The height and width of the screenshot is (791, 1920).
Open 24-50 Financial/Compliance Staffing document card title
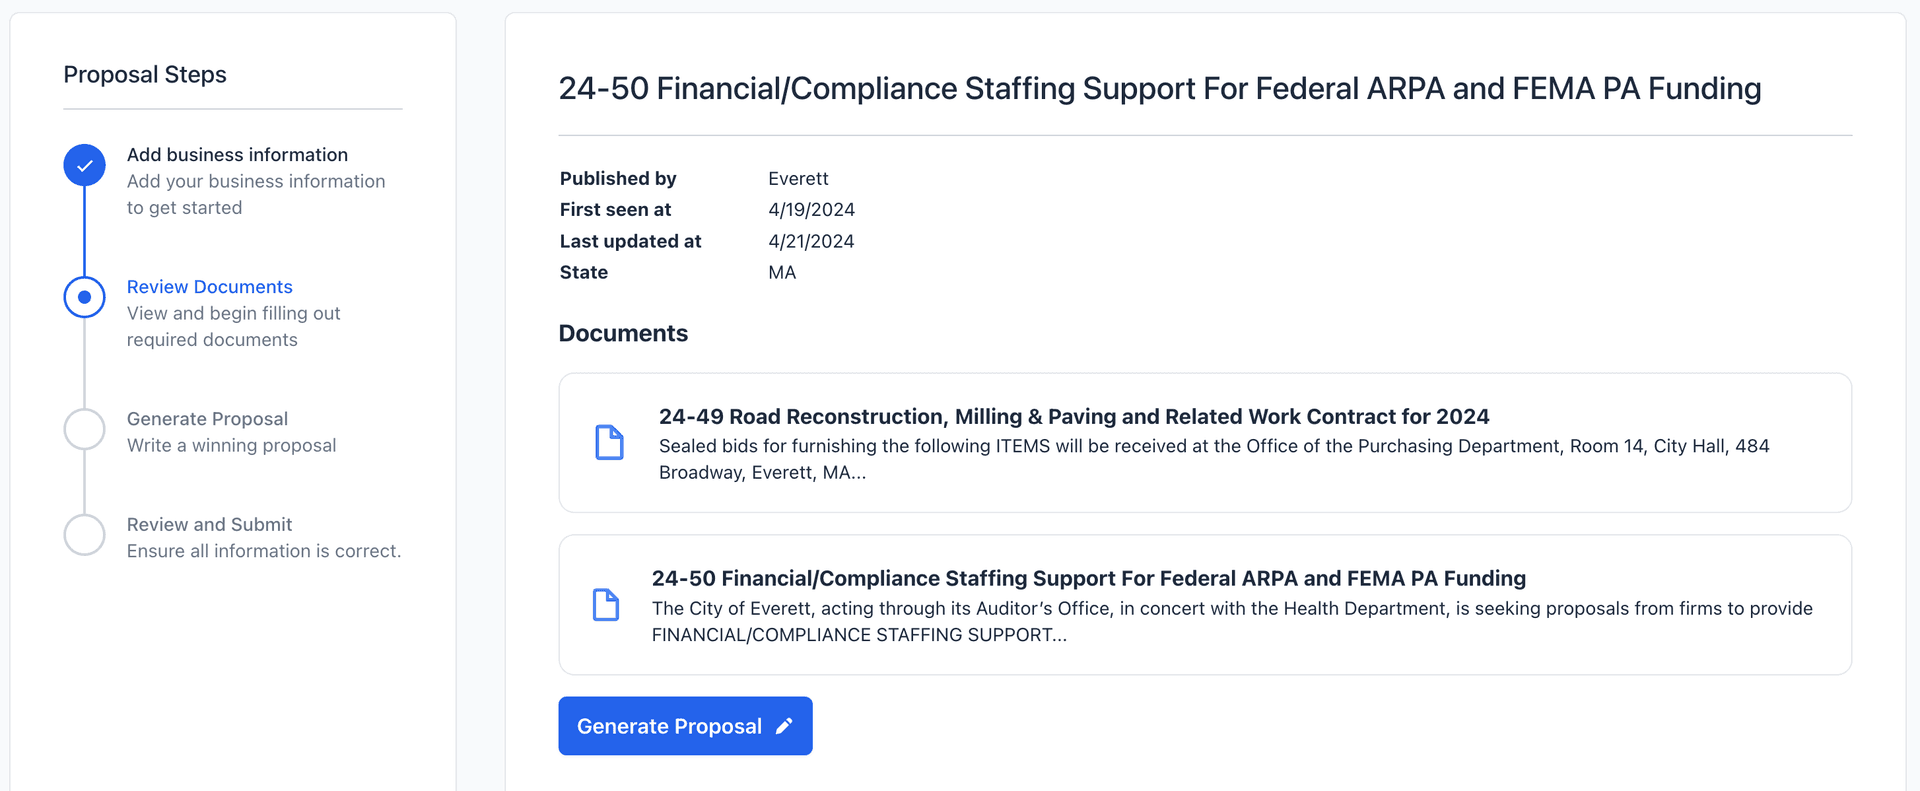(x=1088, y=578)
